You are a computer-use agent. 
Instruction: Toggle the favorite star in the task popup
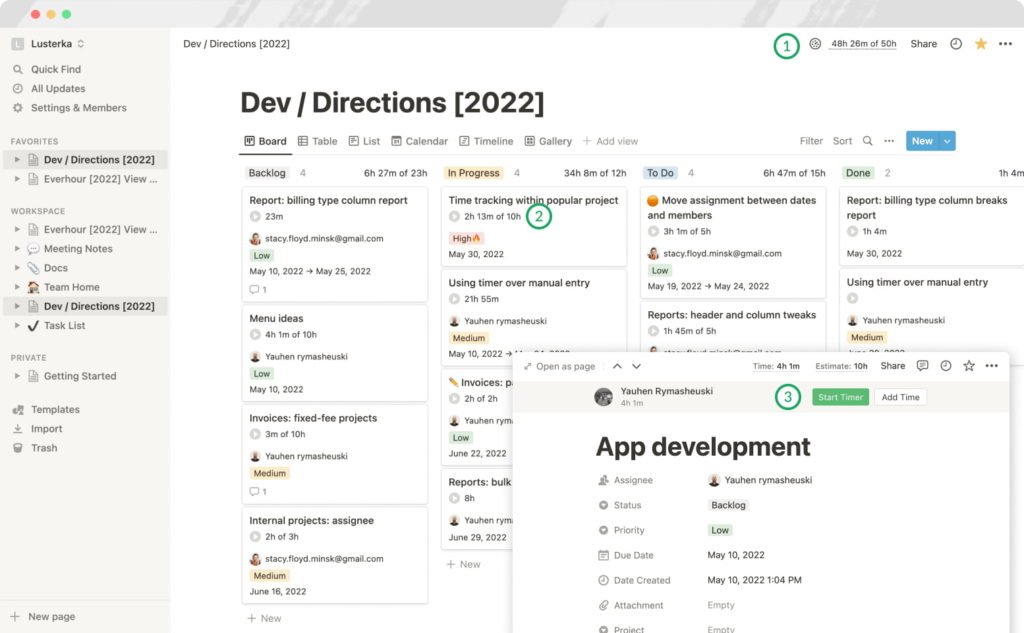click(x=968, y=366)
